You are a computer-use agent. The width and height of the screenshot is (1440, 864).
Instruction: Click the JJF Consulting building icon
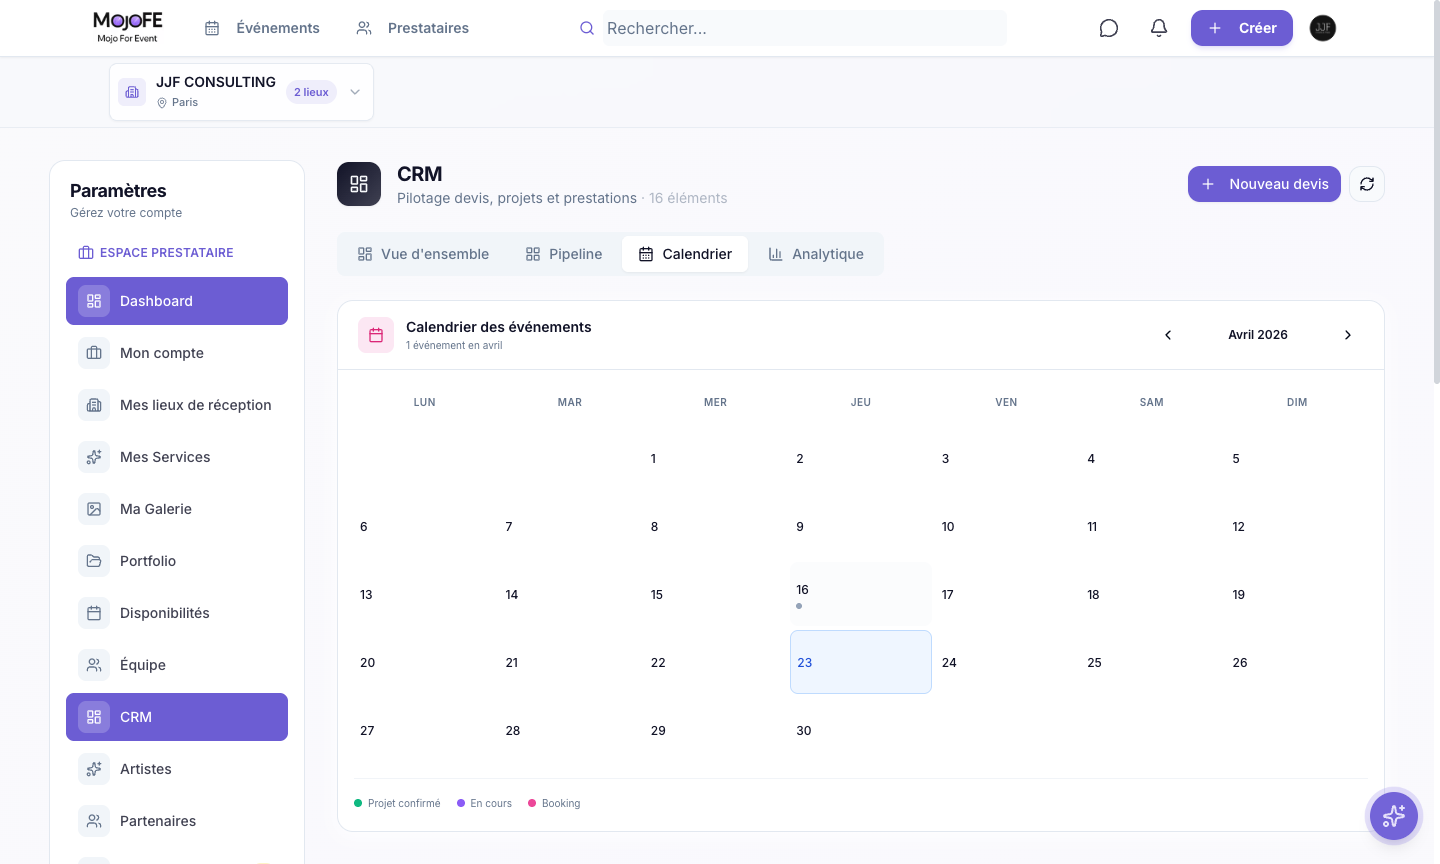pyautogui.click(x=132, y=92)
